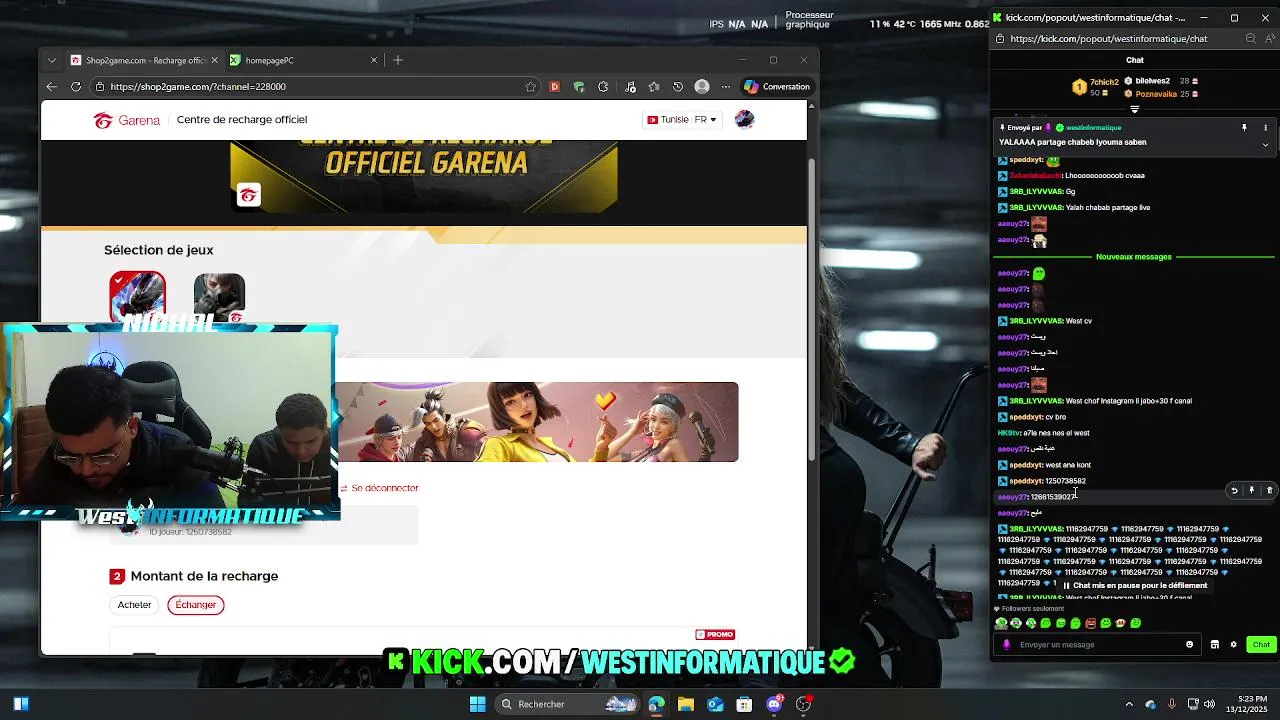Open the browser extensions puzzle icon
This screenshot has width=1280, height=720.
coord(603,87)
